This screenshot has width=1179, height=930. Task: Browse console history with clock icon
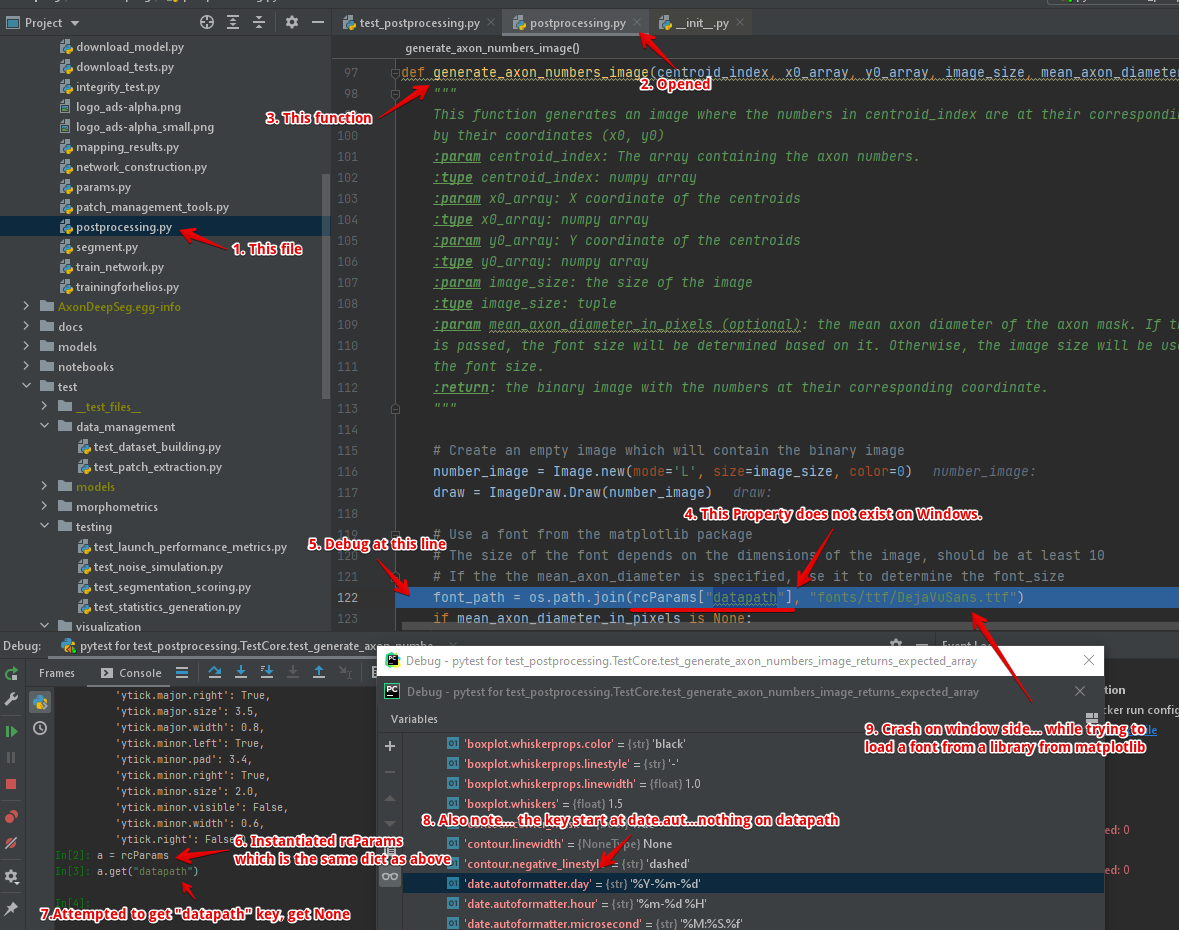point(40,729)
